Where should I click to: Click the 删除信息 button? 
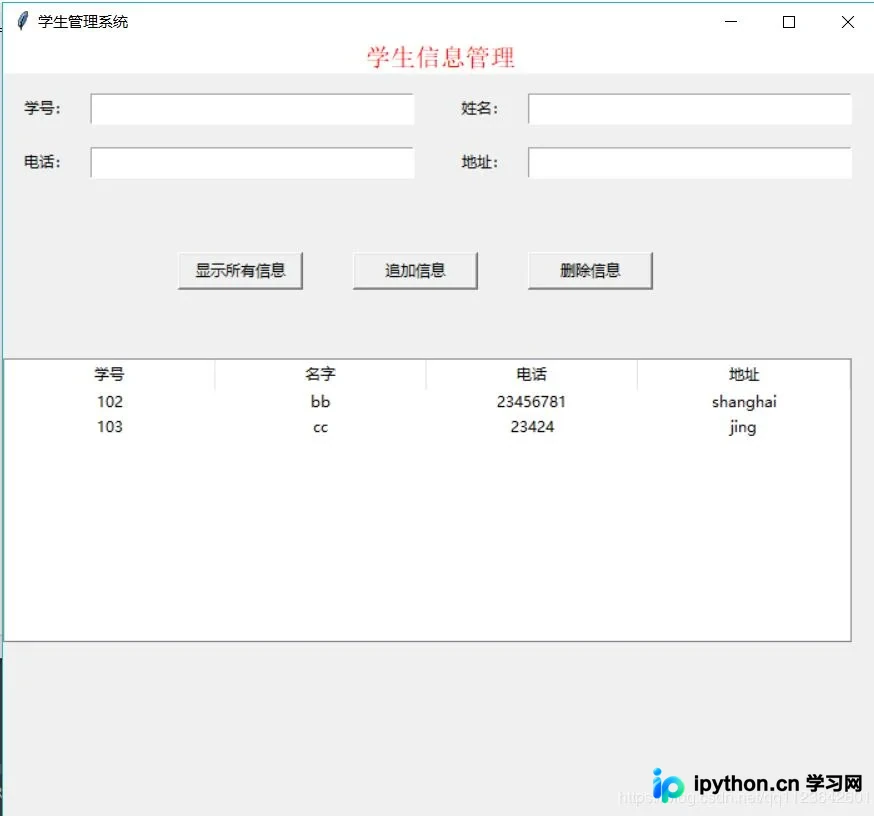coord(590,270)
